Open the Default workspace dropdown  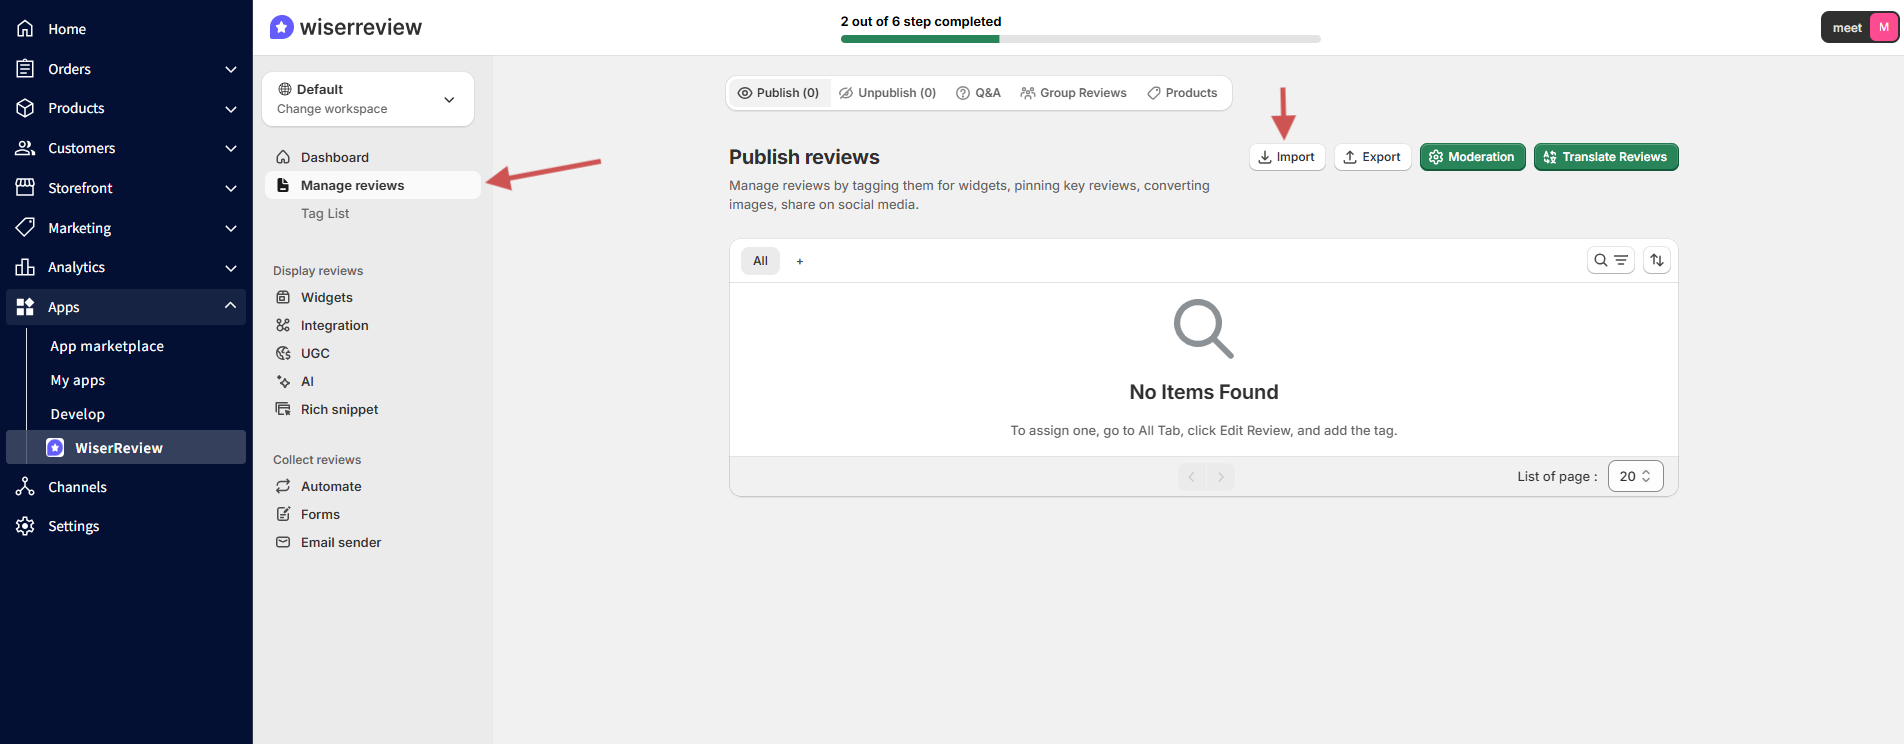click(367, 99)
